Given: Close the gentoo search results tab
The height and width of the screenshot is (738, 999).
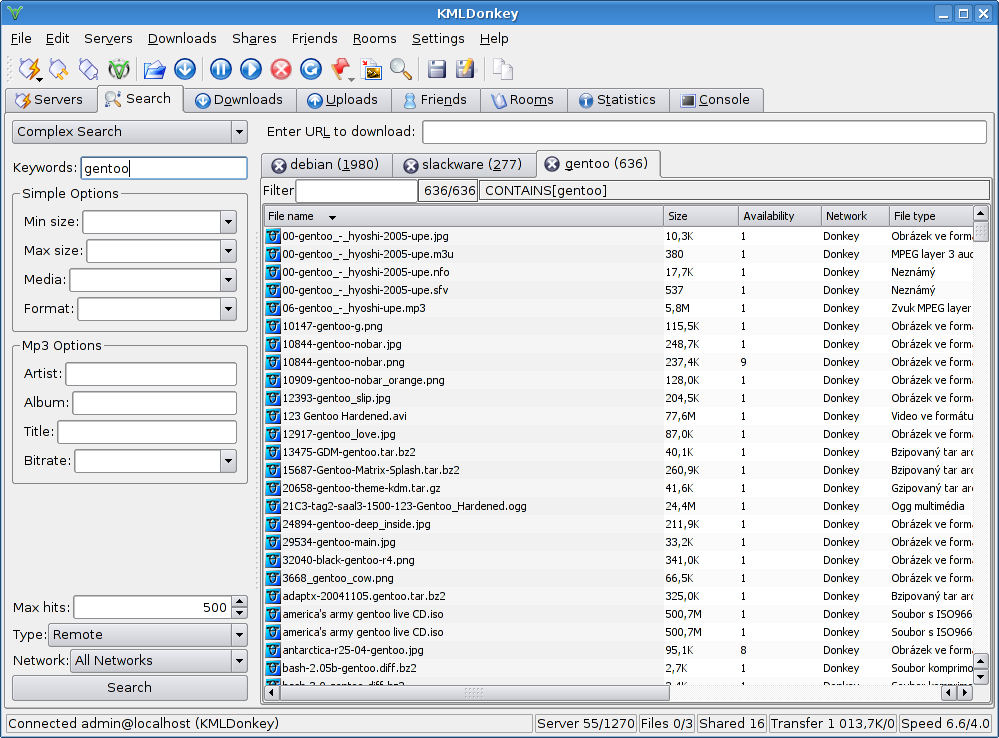Looking at the screenshot, I should point(552,164).
